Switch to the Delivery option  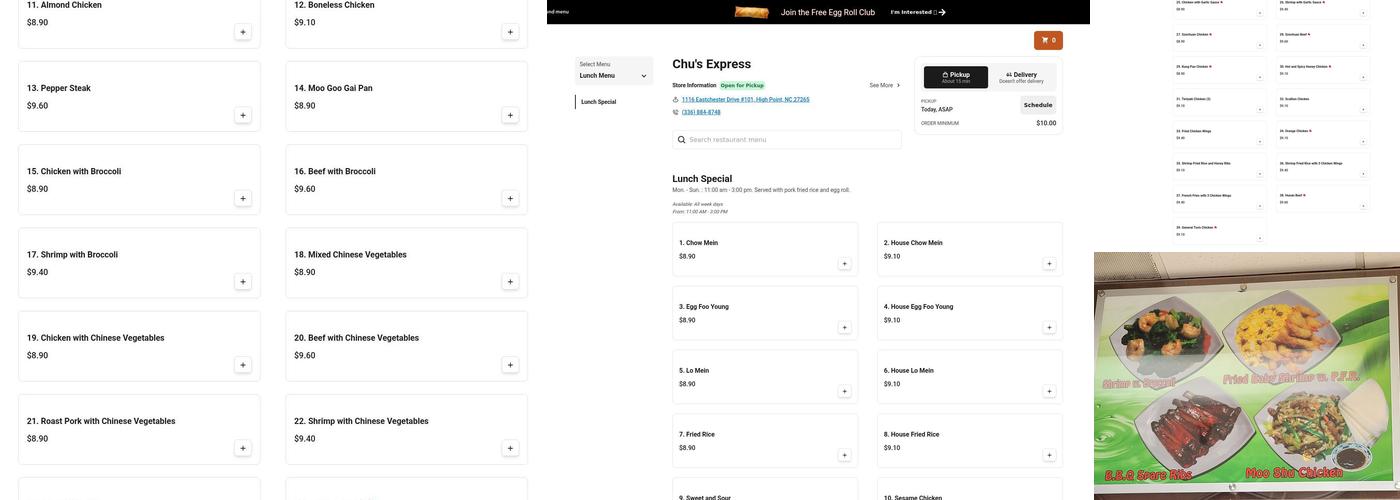coord(1021,77)
